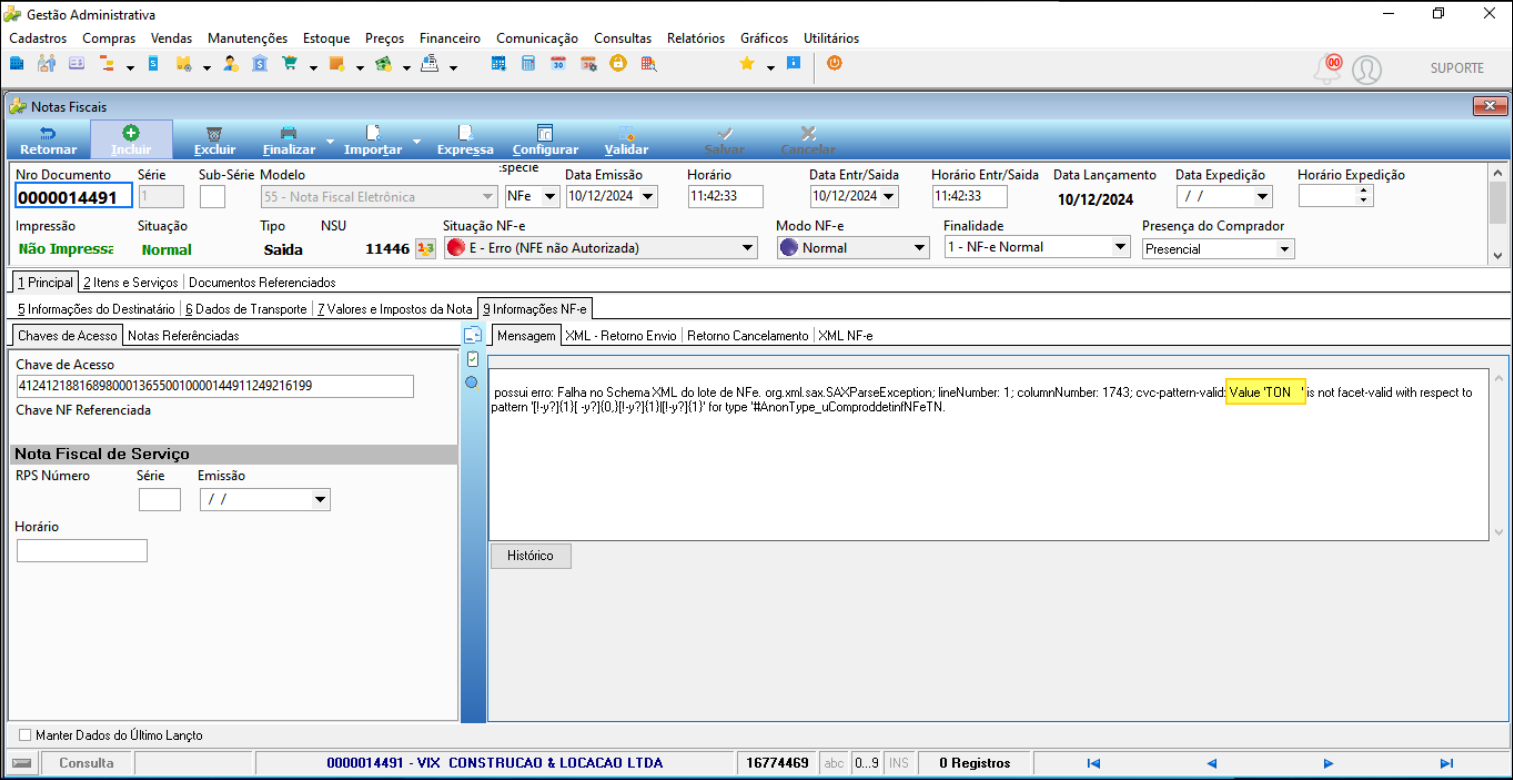
Task: Click the orange hierarchy tree icon
Action: pos(106,64)
